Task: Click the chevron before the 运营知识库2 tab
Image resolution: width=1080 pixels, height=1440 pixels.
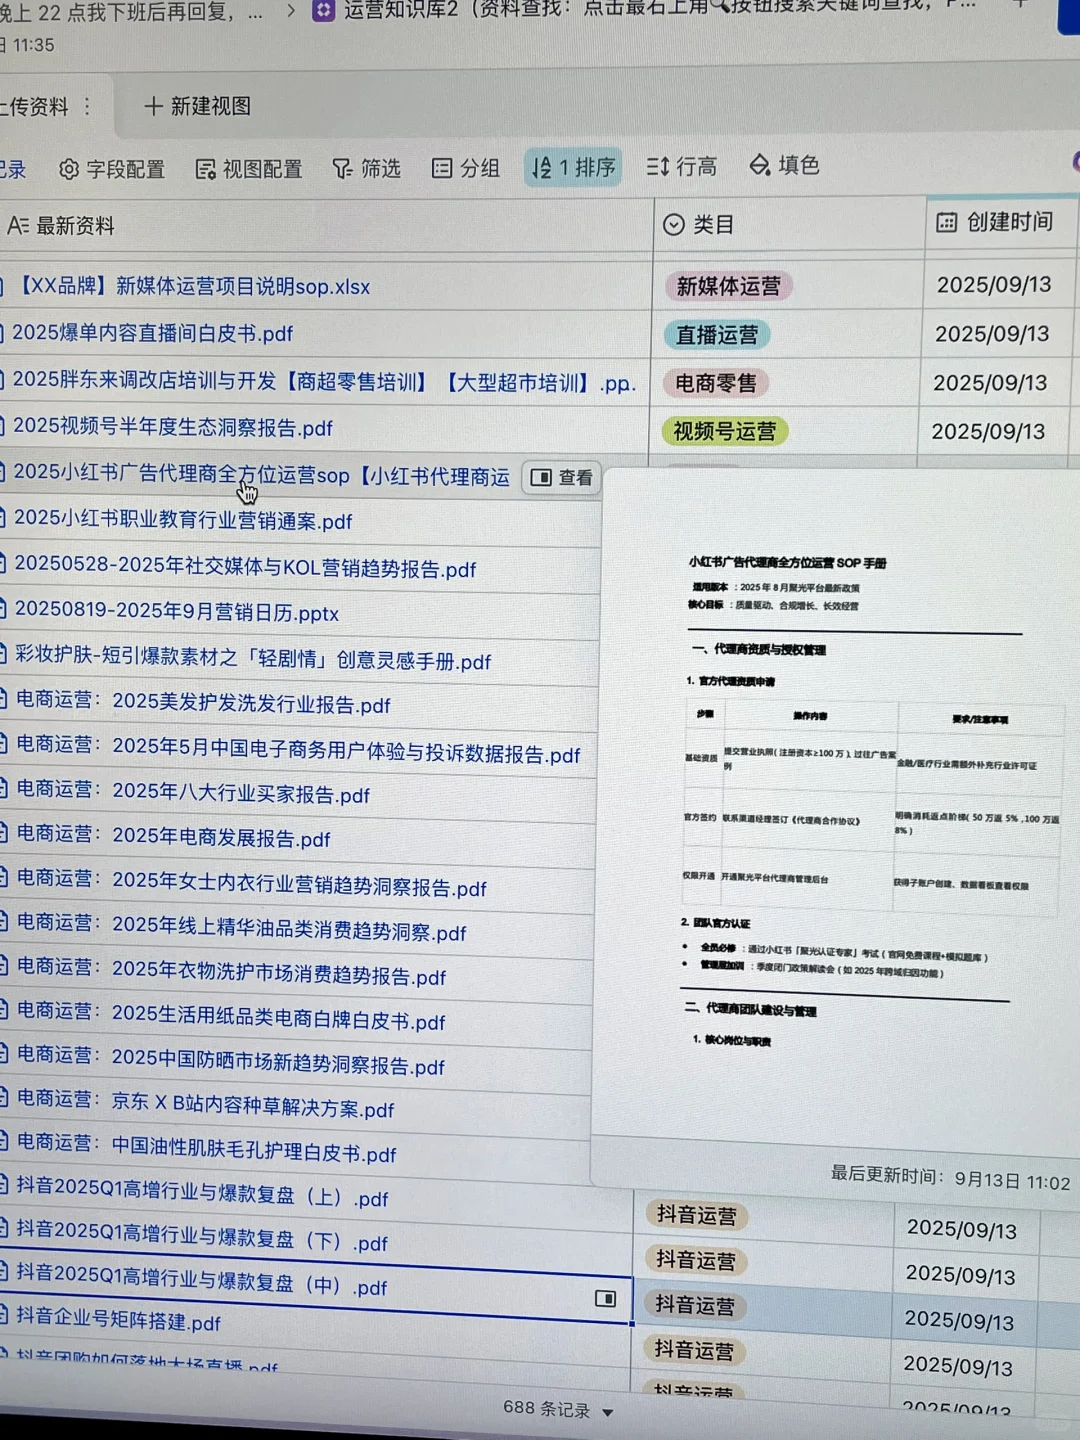Action: (x=291, y=11)
